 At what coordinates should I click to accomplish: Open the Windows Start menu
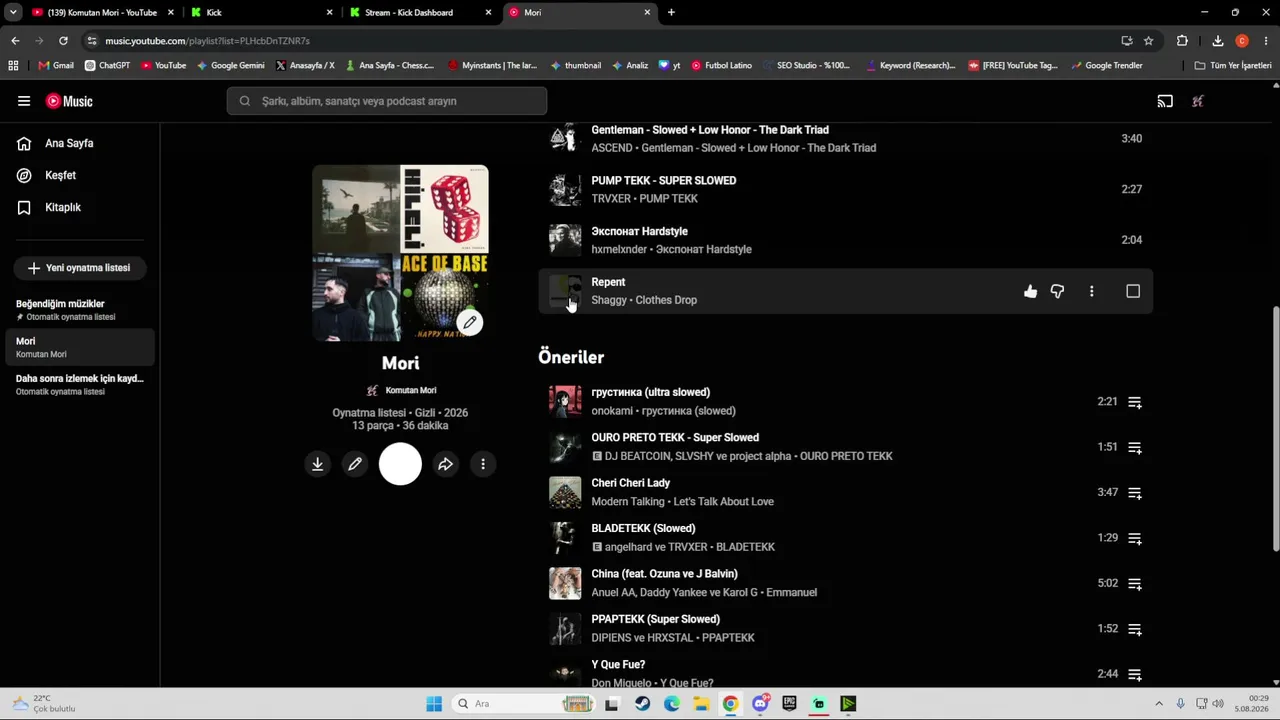(434, 704)
